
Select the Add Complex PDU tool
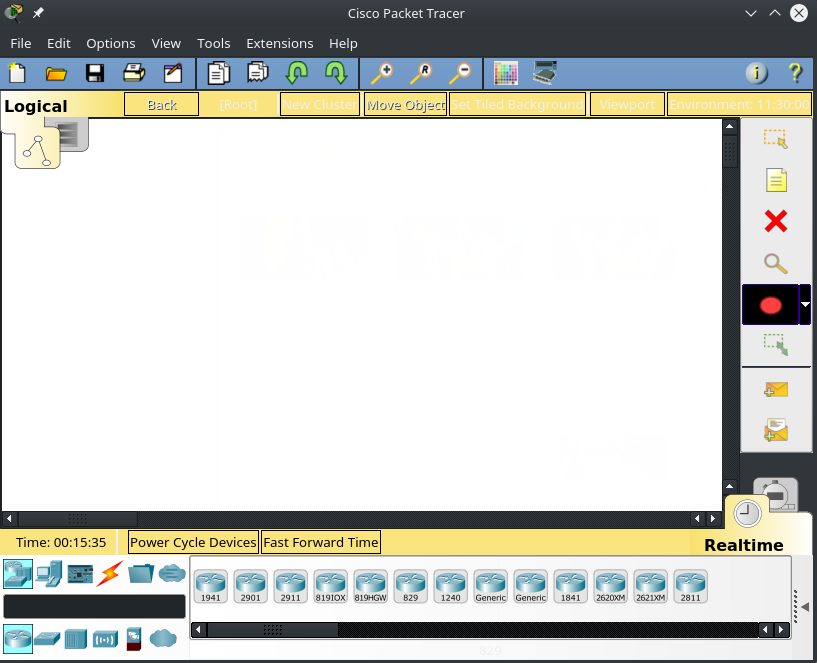(776, 428)
